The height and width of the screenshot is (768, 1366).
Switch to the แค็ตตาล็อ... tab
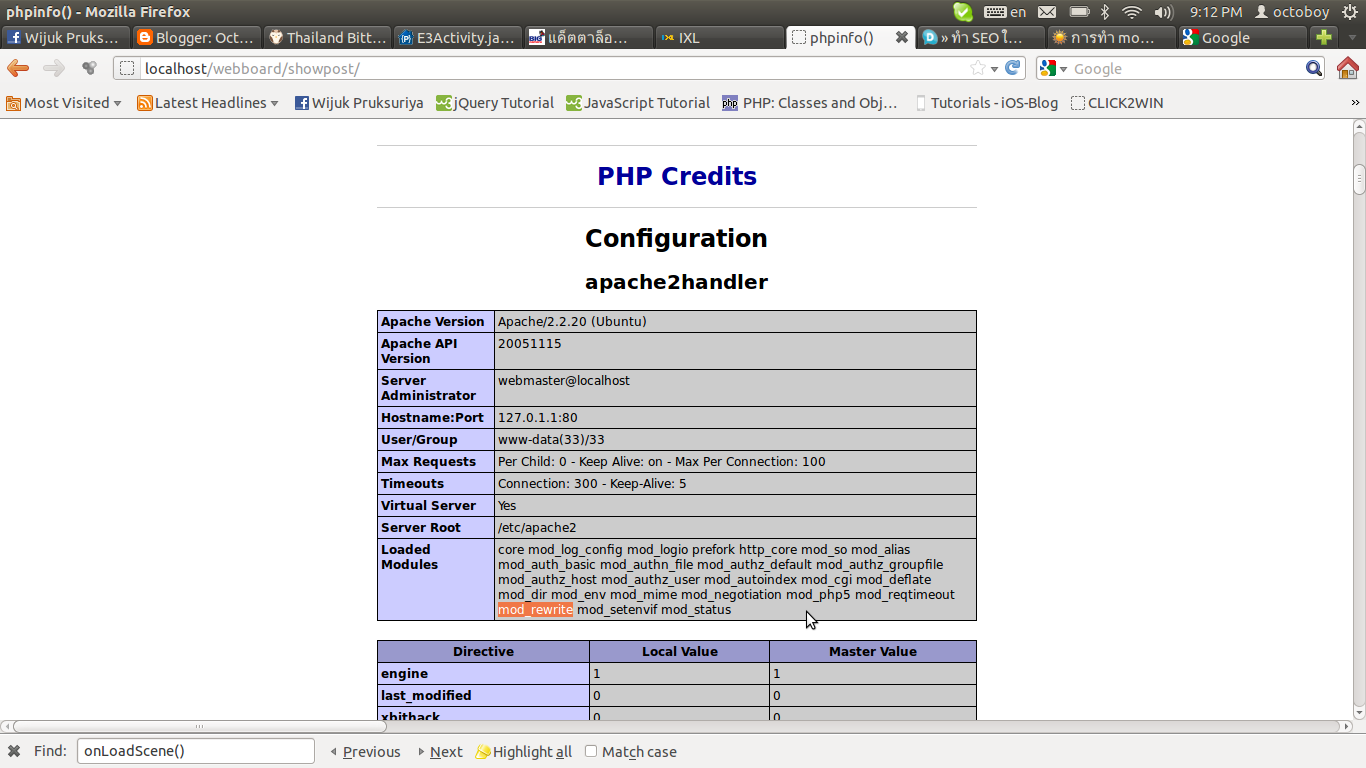click(x=589, y=37)
